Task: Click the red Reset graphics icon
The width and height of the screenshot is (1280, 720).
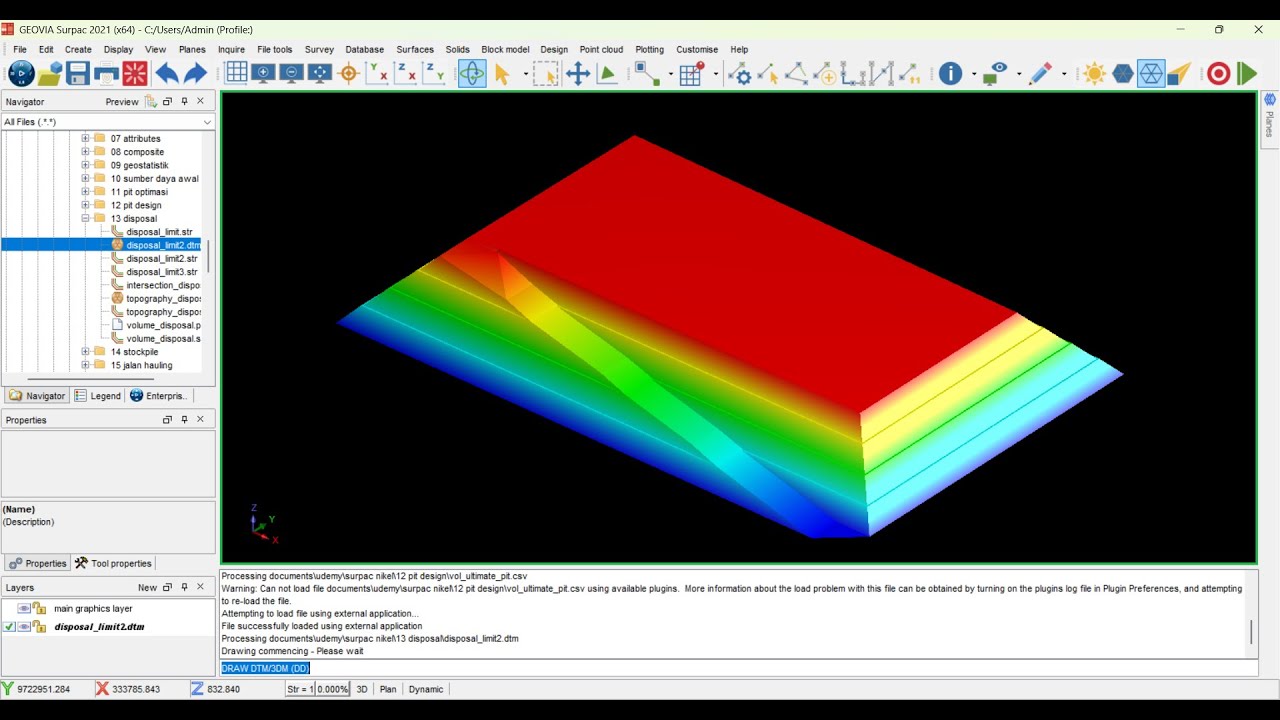Action: (x=135, y=73)
